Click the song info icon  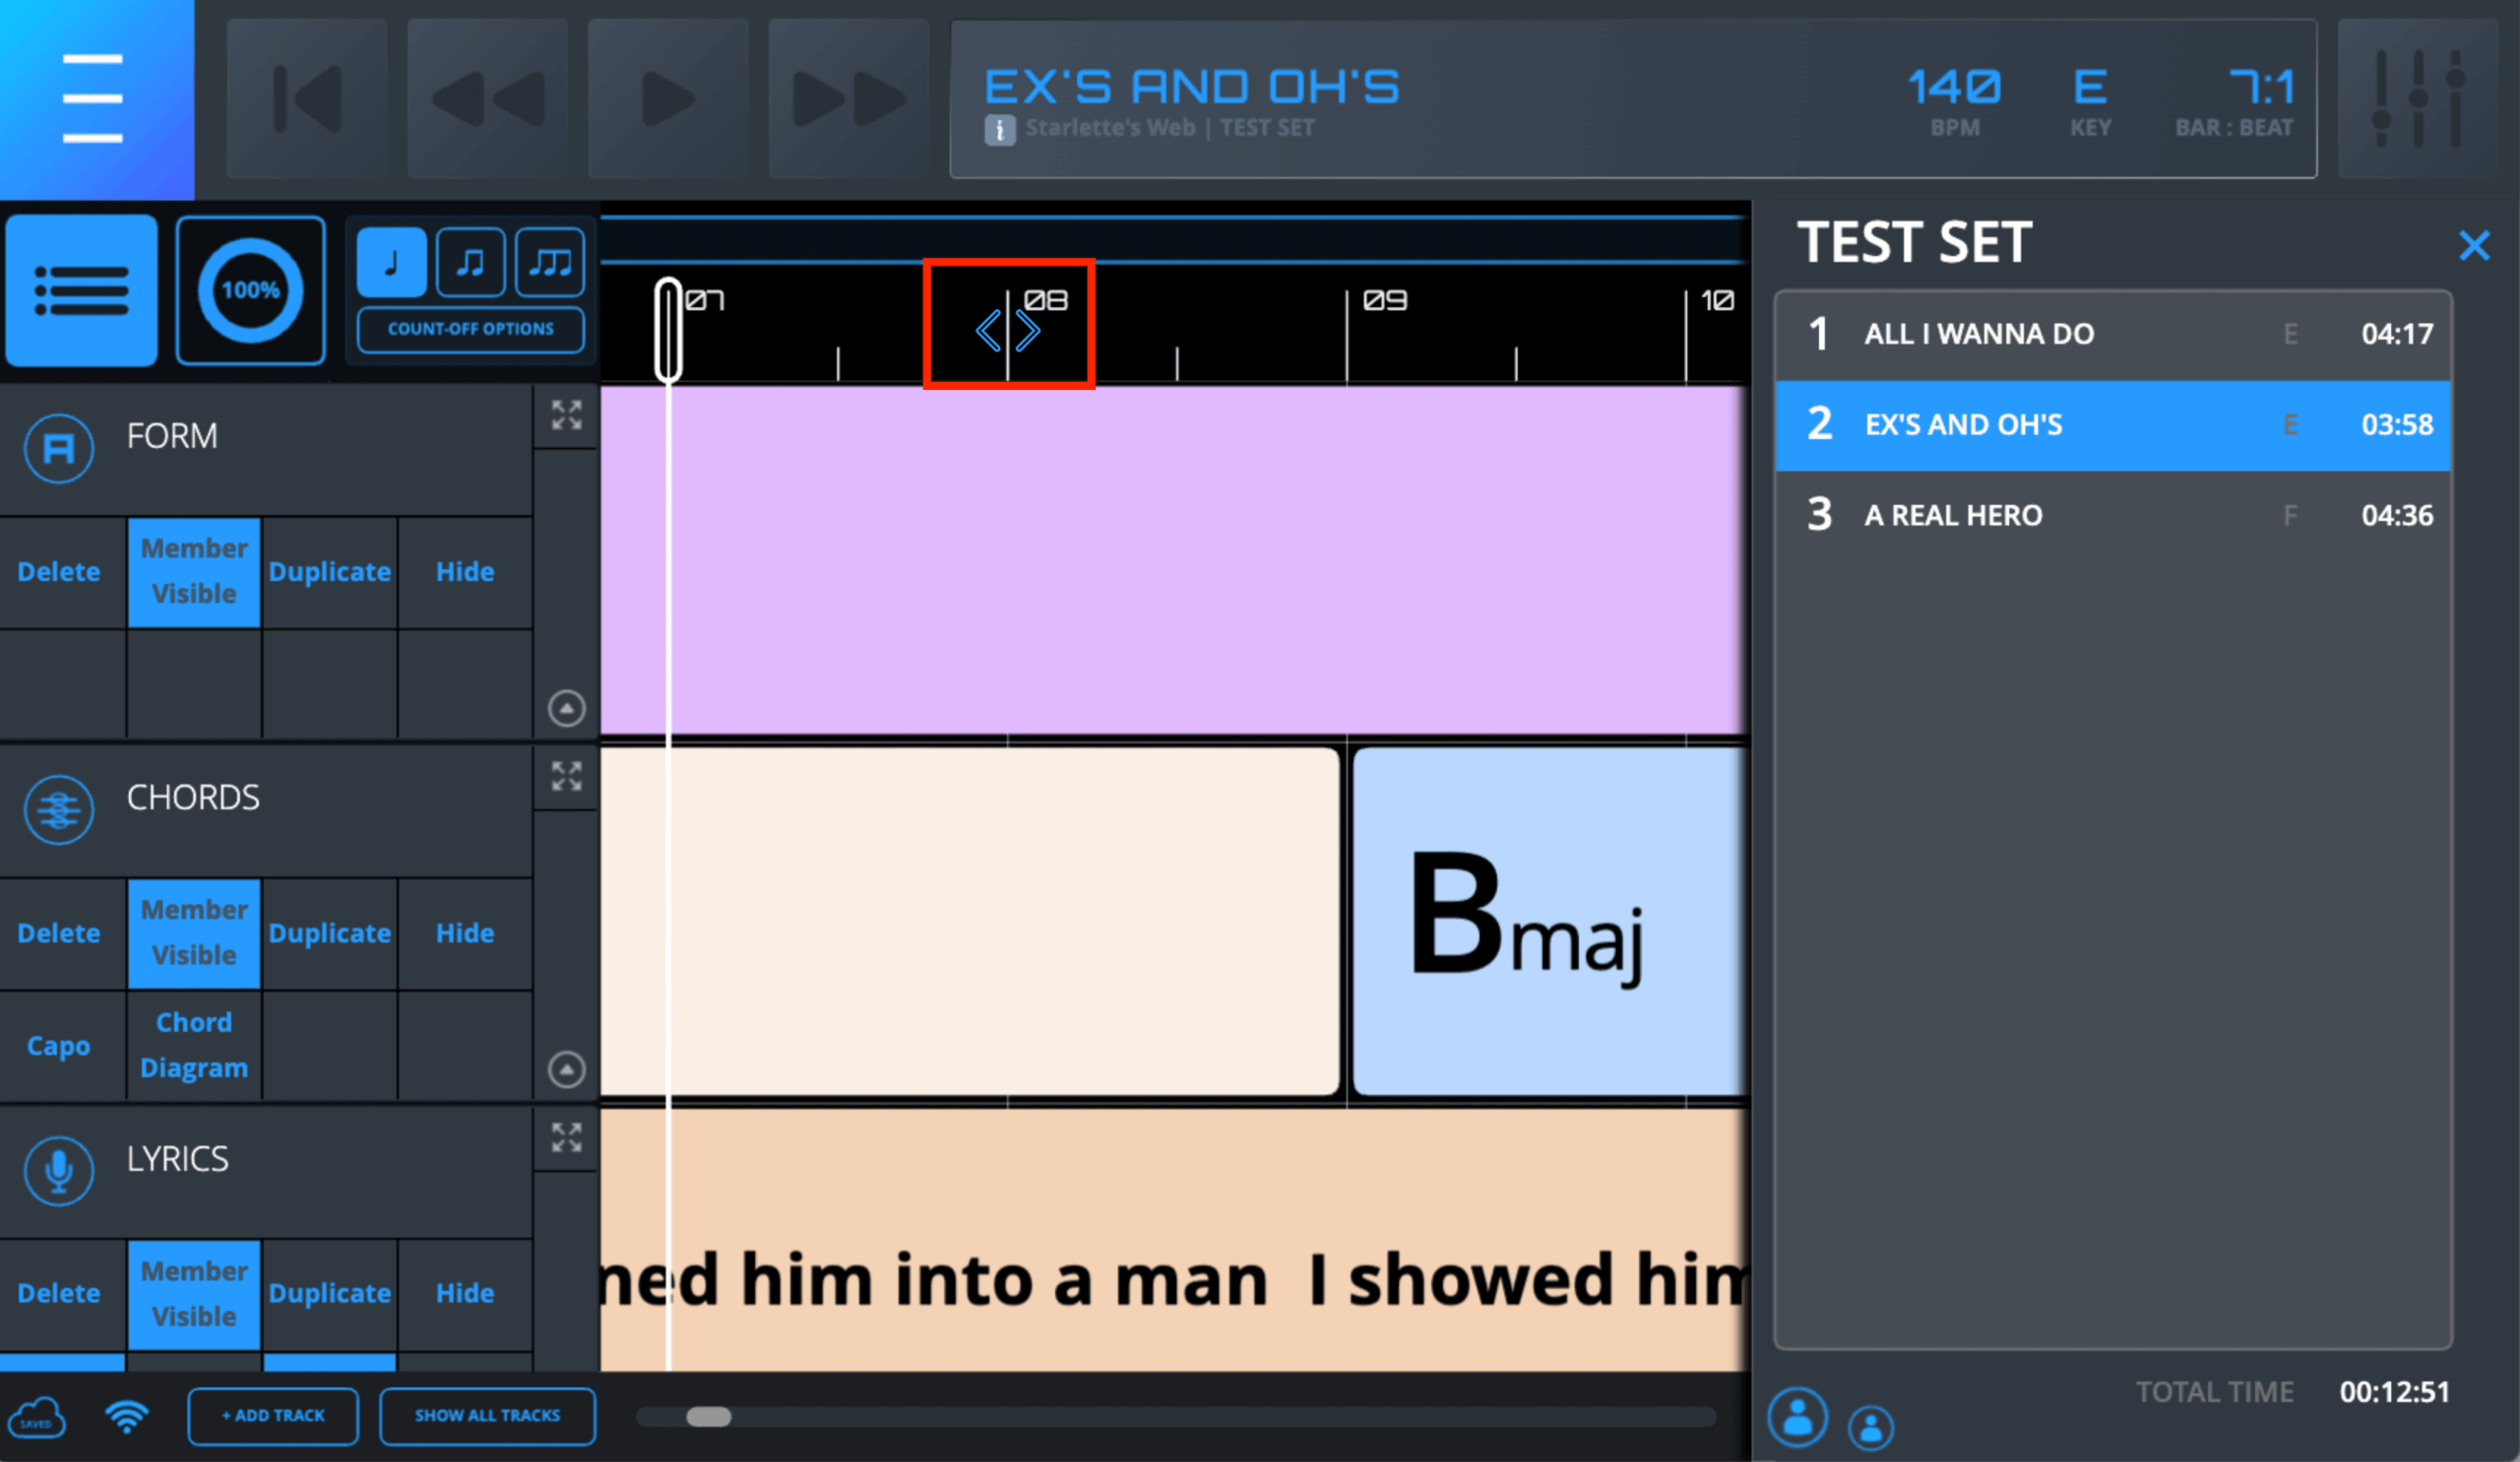click(999, 130)
